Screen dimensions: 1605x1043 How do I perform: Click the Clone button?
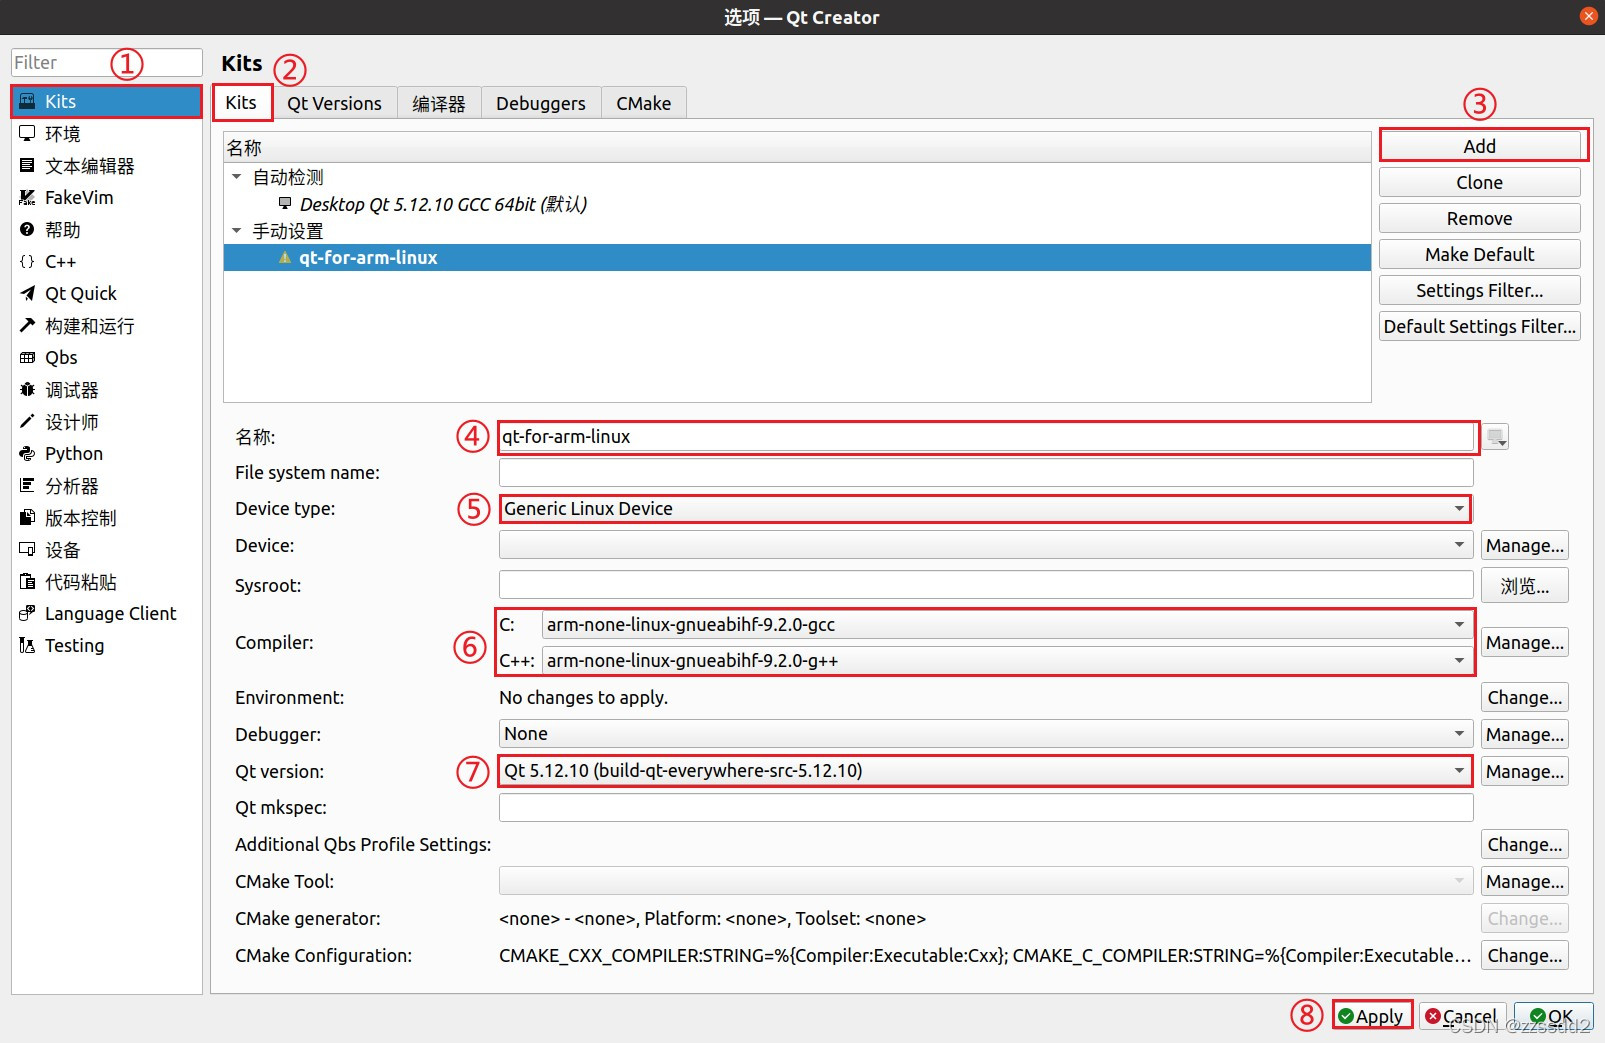pos(1480,182)
